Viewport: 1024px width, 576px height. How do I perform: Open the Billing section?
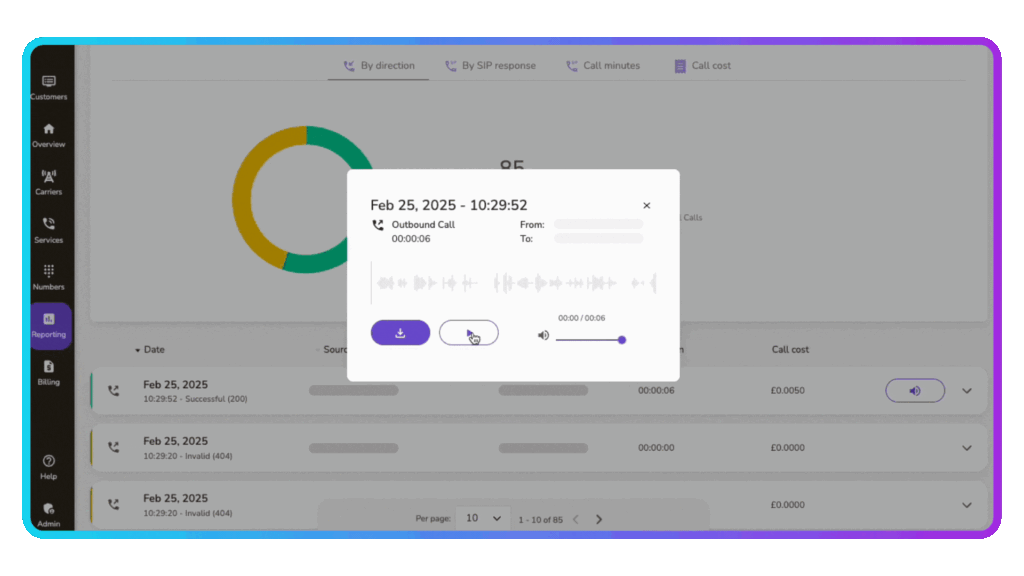tap(48, 372)
